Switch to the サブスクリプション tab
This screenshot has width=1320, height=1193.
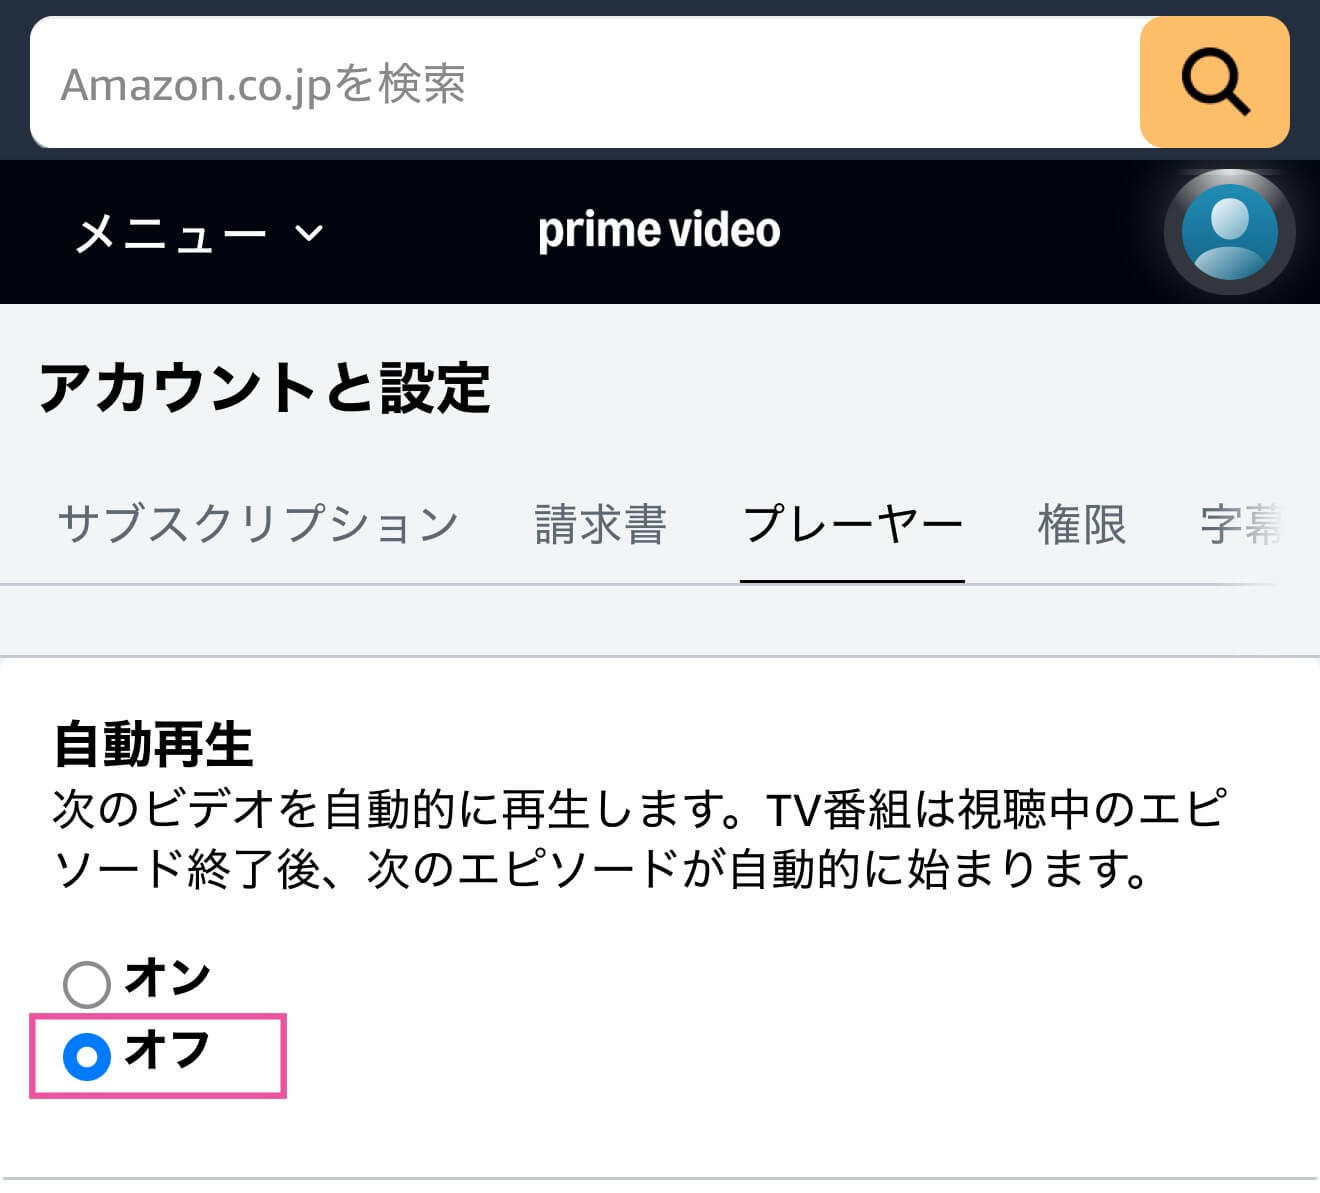pos(258,524)
